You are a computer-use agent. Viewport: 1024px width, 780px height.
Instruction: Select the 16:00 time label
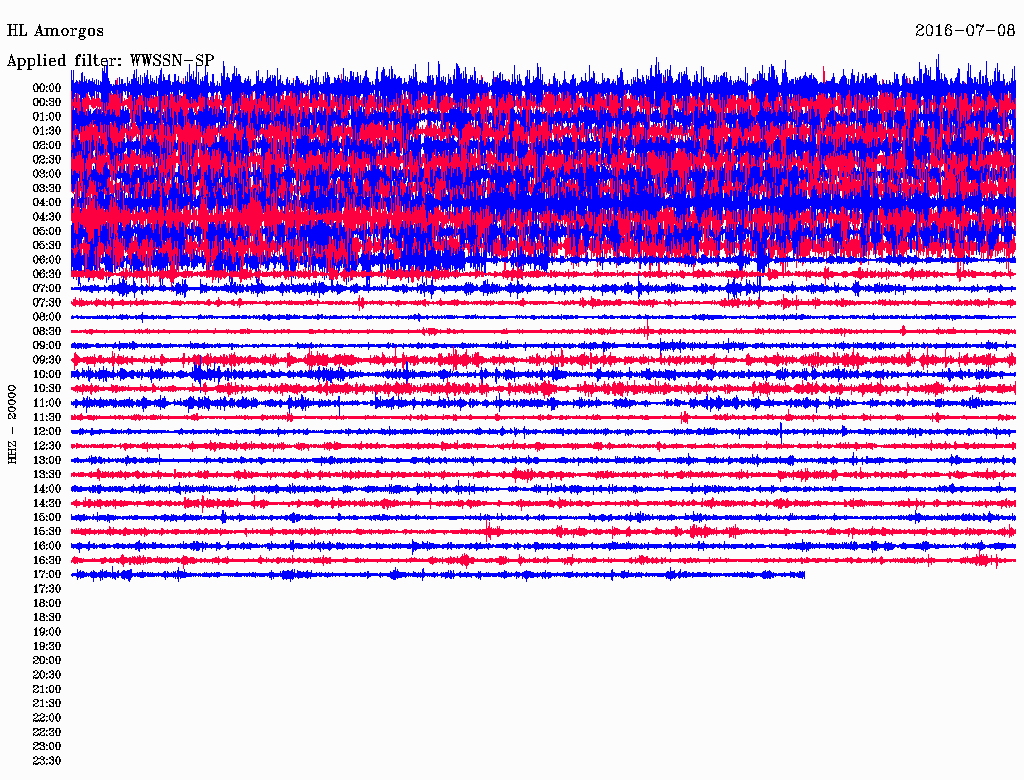tap(47, 545)
